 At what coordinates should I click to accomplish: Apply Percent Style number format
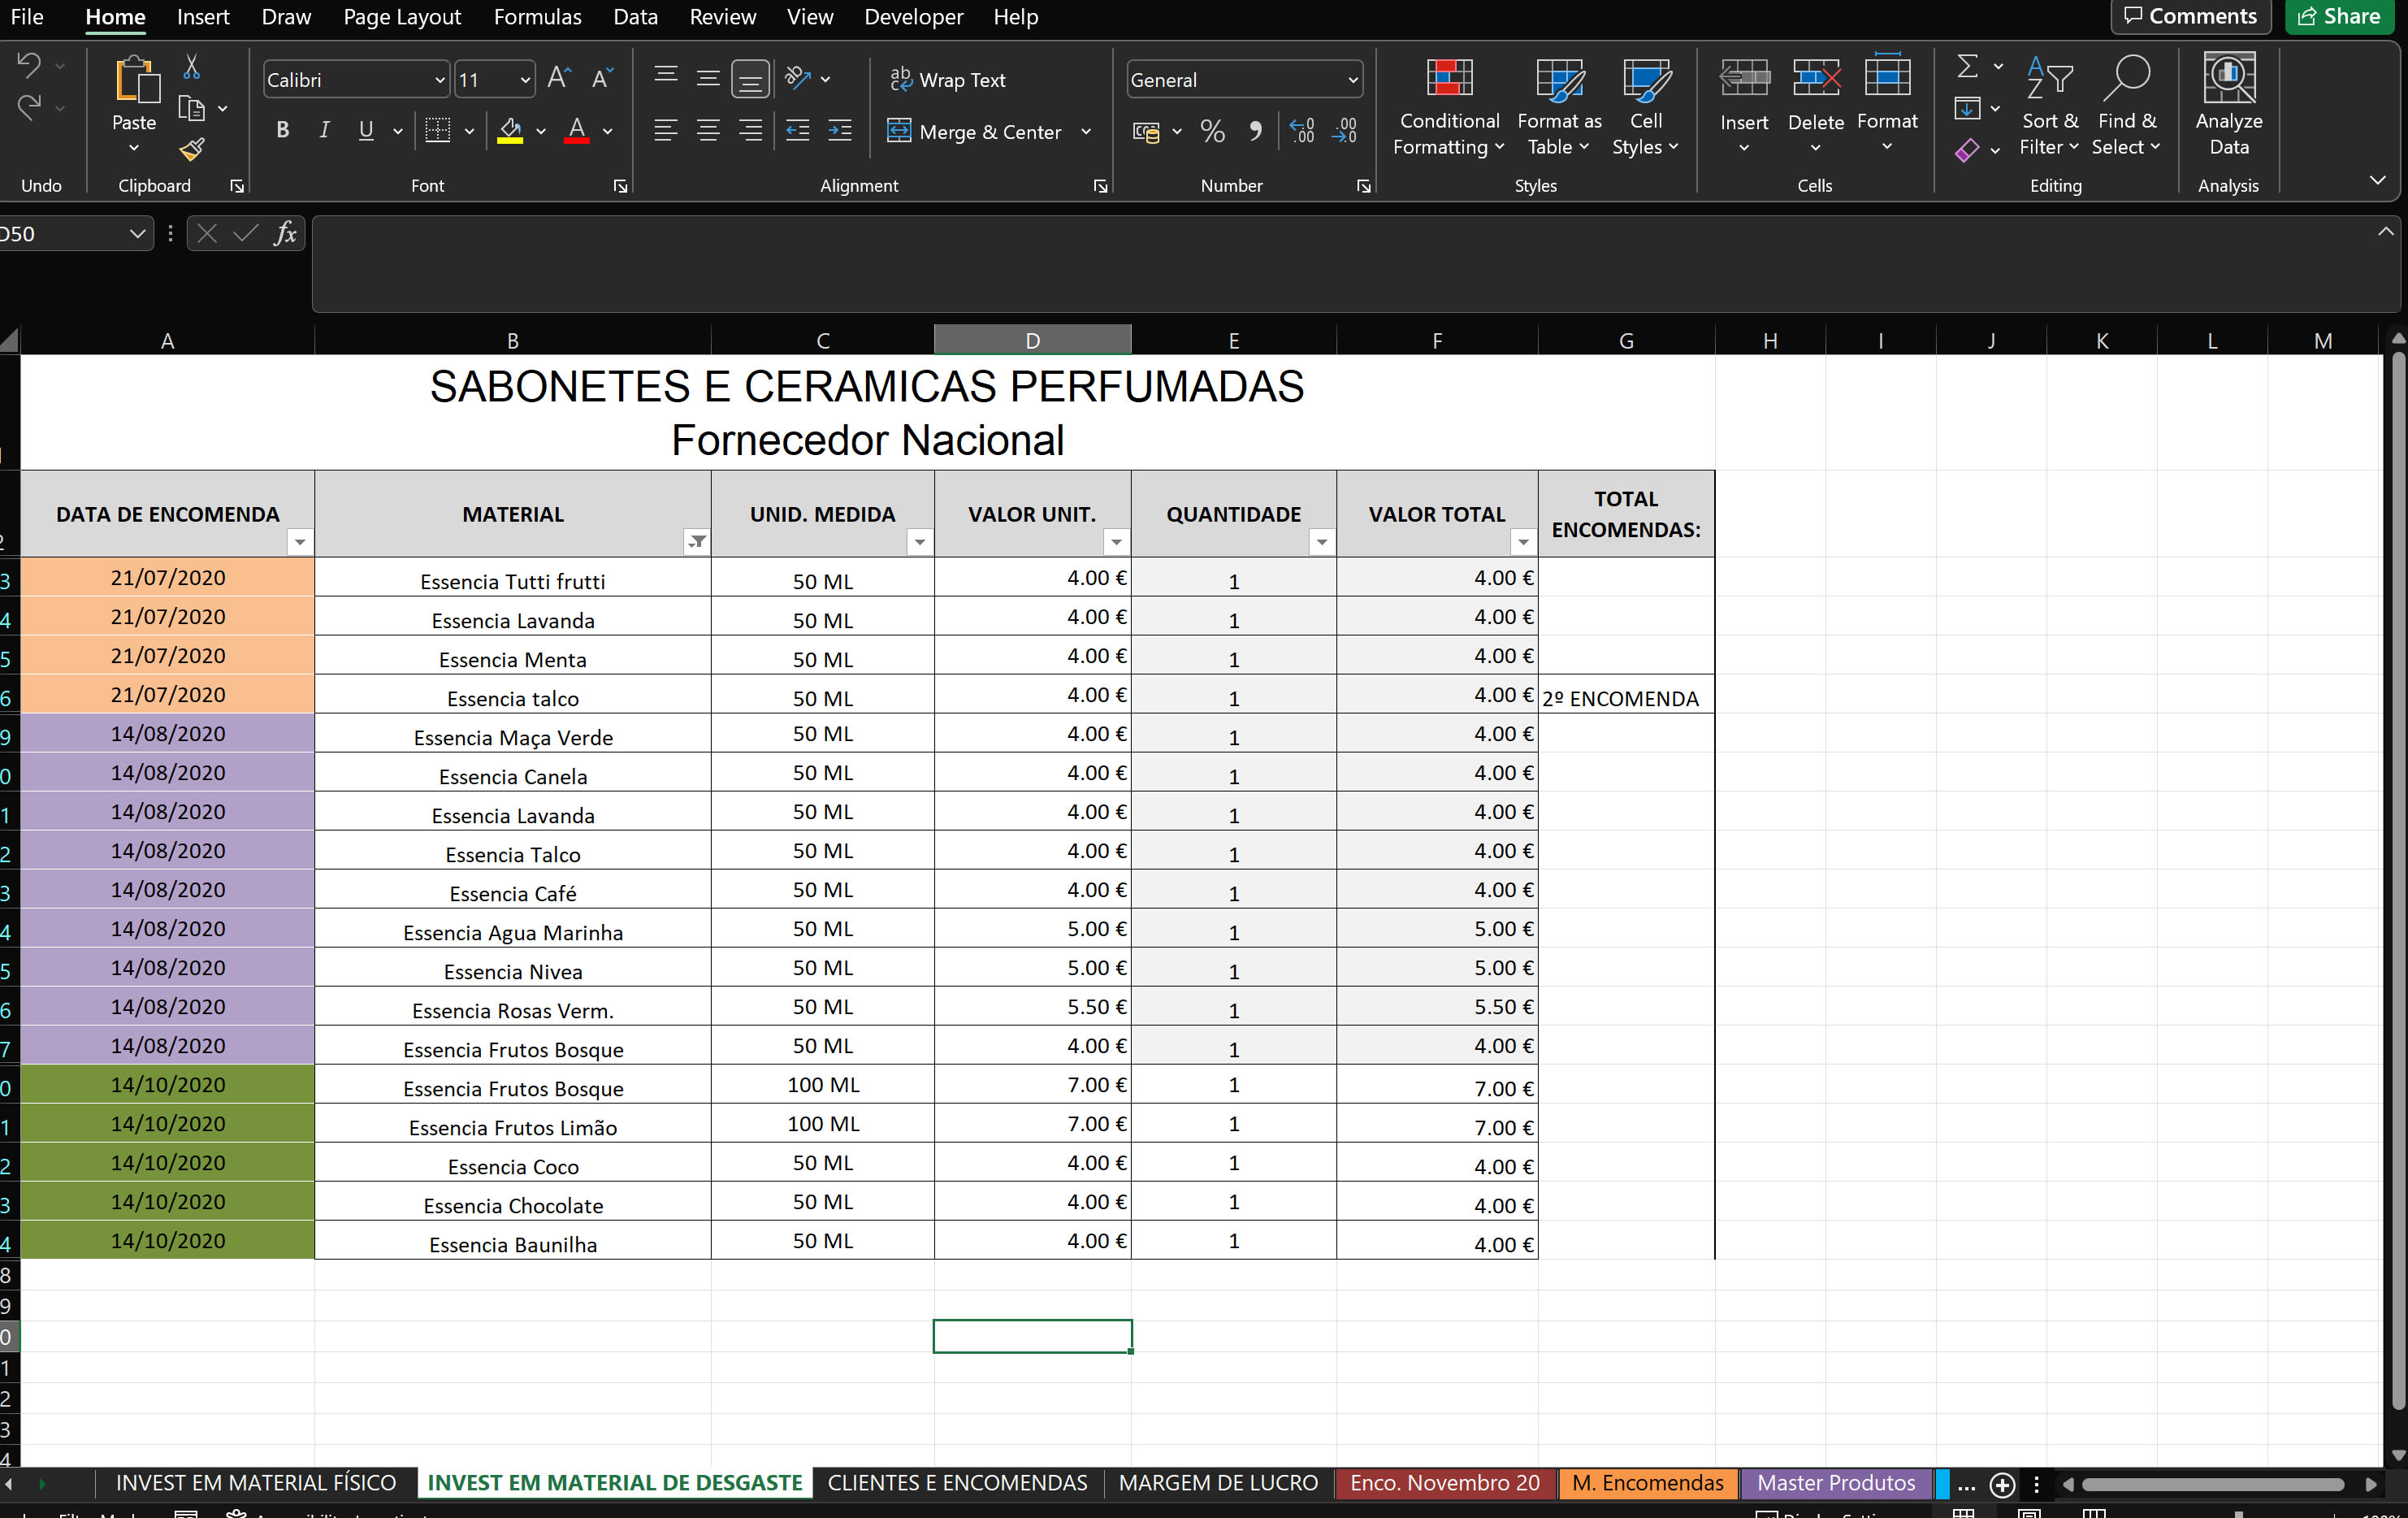pos(1213,131)
